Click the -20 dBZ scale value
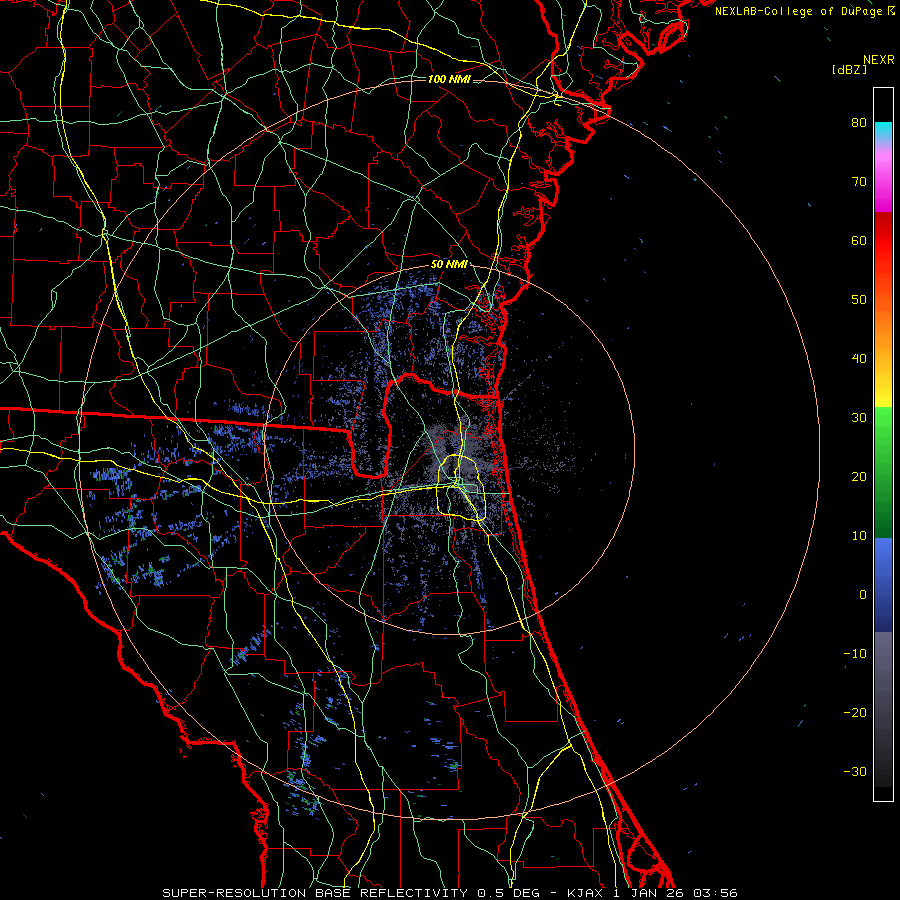The height and width of the screenshot is (900, 900). [855, 713]
